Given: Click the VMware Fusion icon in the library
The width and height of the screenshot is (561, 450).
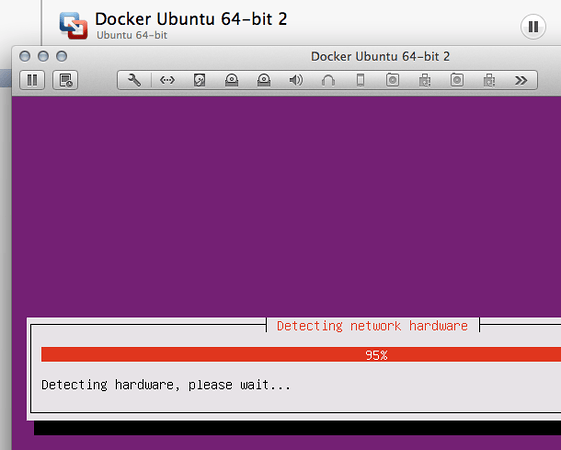Looking at the screenshot, I should [73, 25].
